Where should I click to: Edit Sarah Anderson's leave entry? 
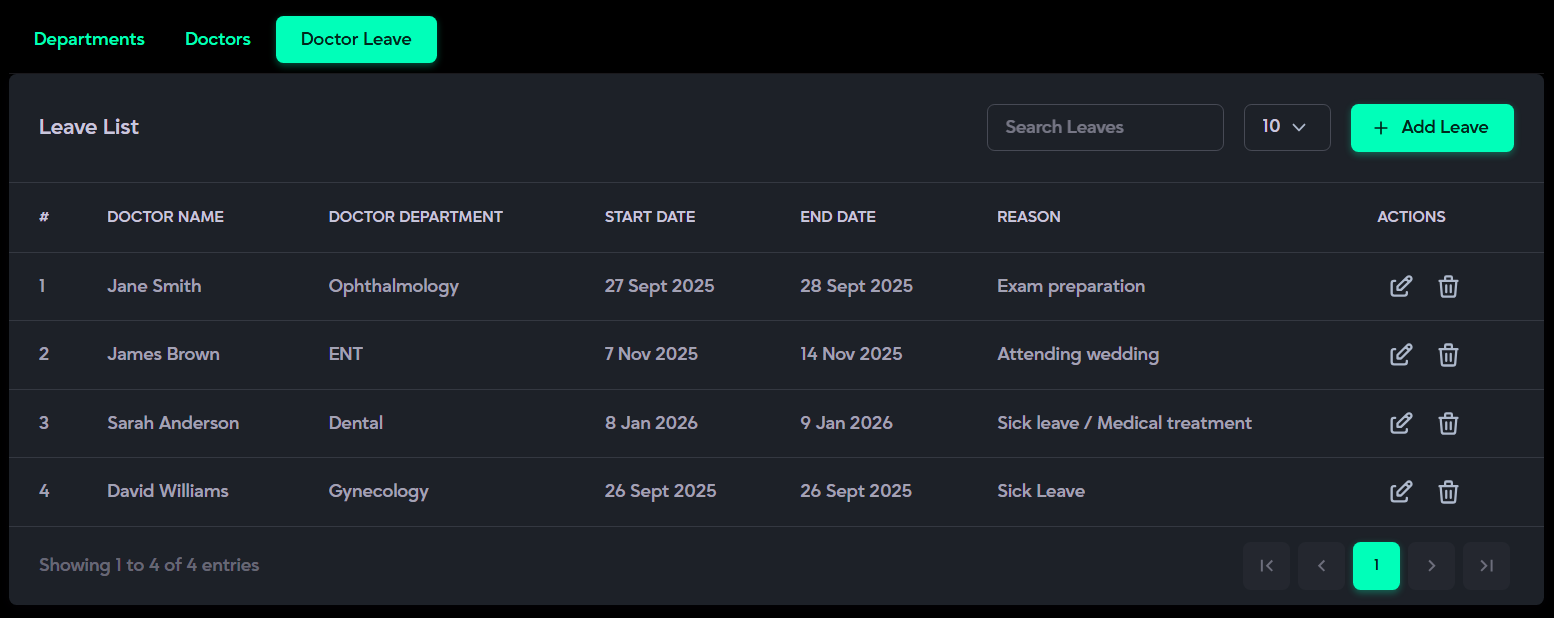[x=1401, y=424]
